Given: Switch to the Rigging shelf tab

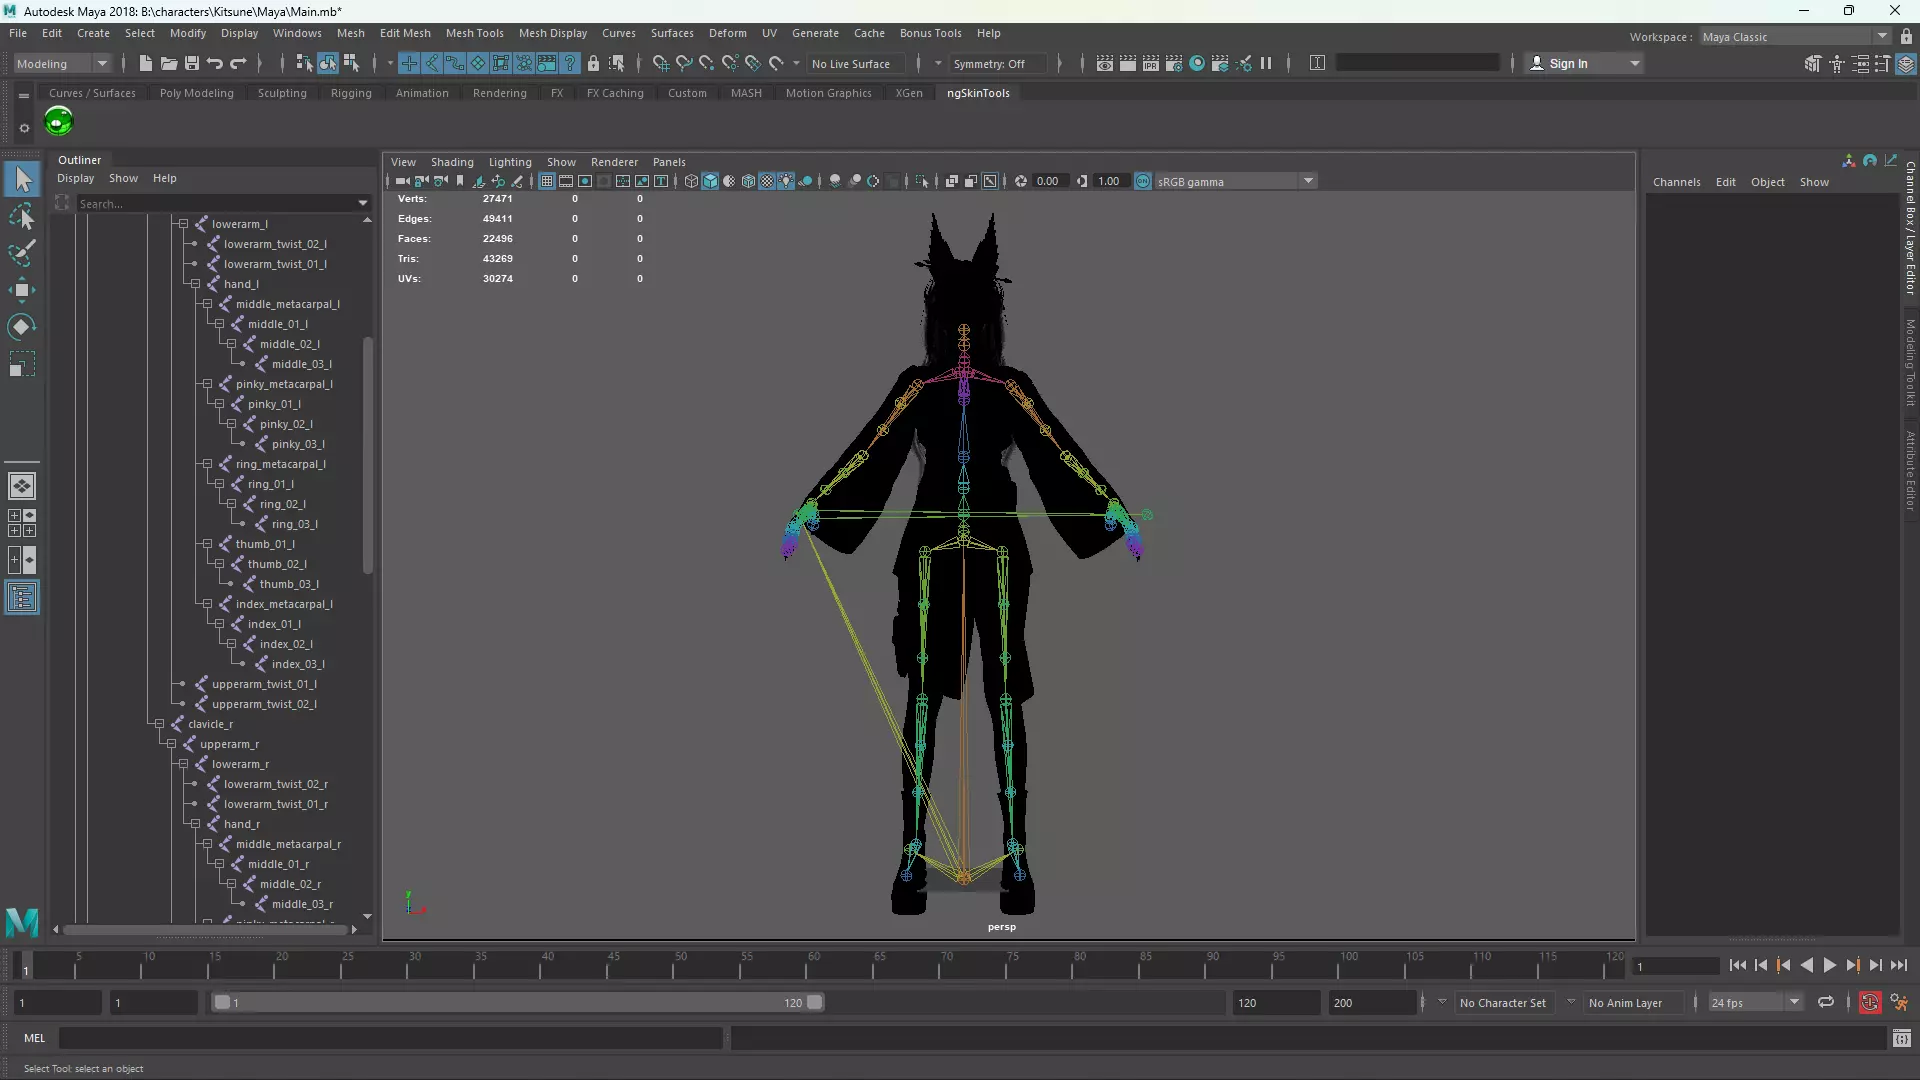Looking at the screenshot, I should point(351,93).
